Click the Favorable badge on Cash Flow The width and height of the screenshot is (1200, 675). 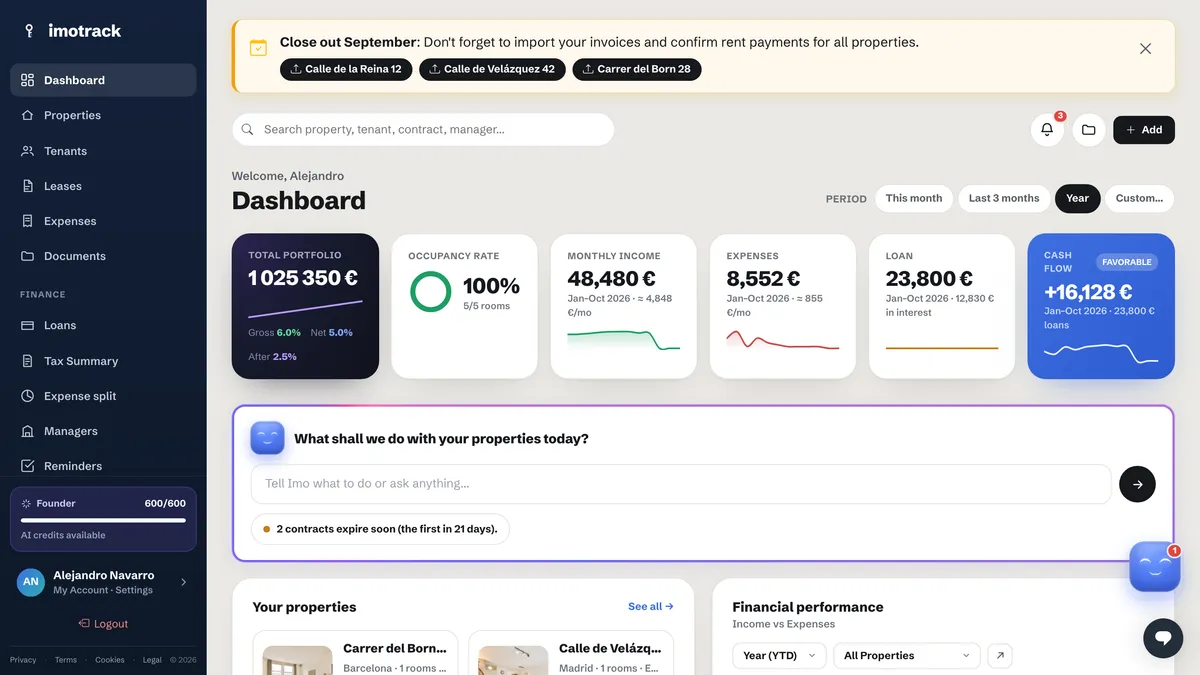click(1127, 262)
